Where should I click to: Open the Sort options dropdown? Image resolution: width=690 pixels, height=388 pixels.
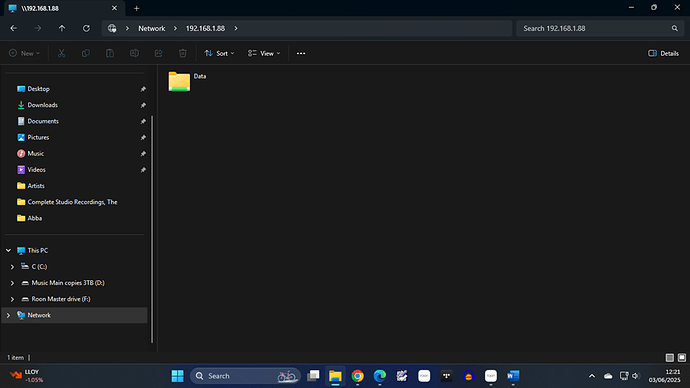pyautogui.click(x=219, y=53)
